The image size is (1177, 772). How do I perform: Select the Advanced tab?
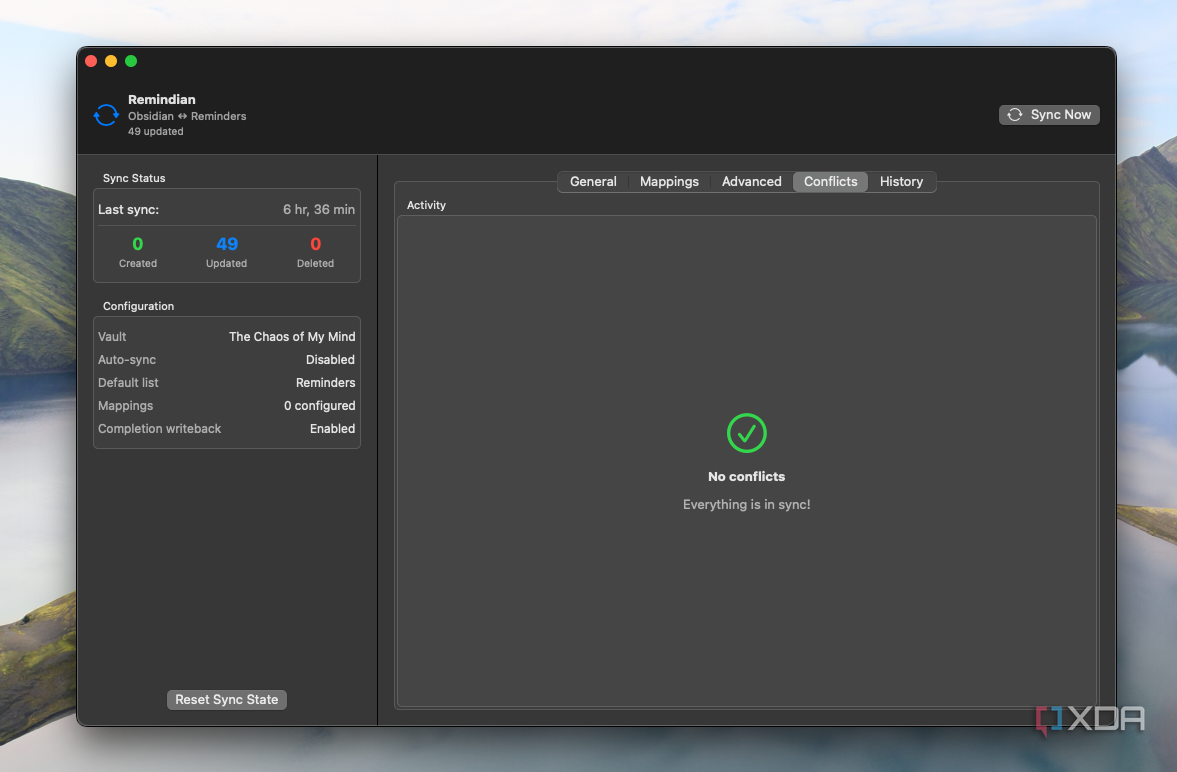(751, 181)
